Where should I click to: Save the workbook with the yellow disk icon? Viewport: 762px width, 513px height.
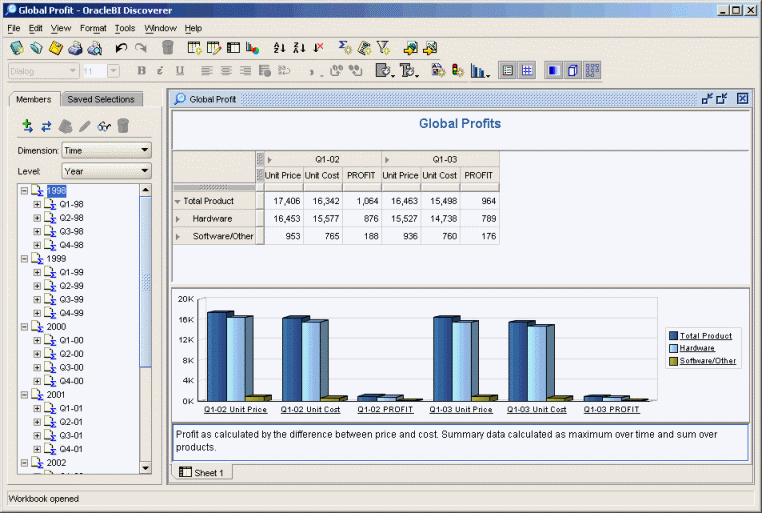pyautogui.click(x=56, y=48)
